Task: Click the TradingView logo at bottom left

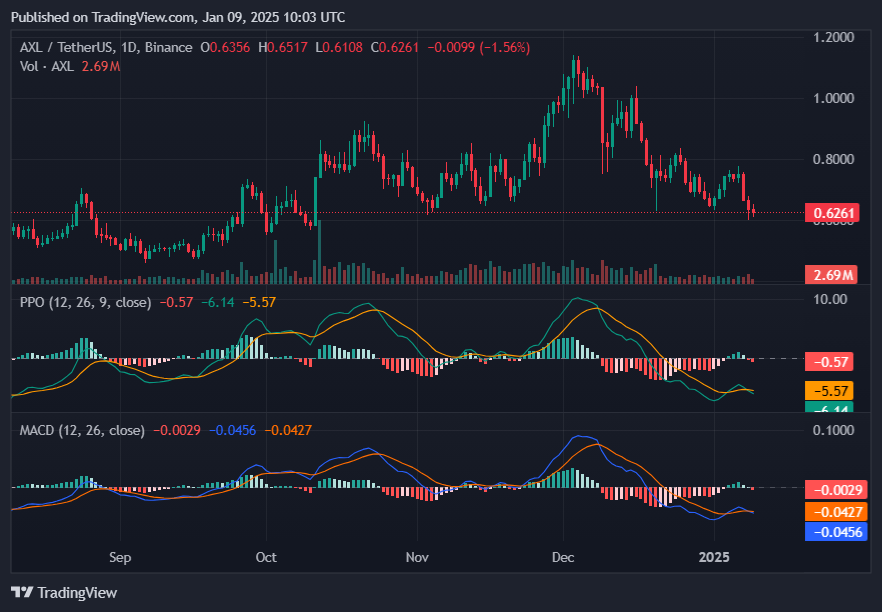Action: [64, 592]
